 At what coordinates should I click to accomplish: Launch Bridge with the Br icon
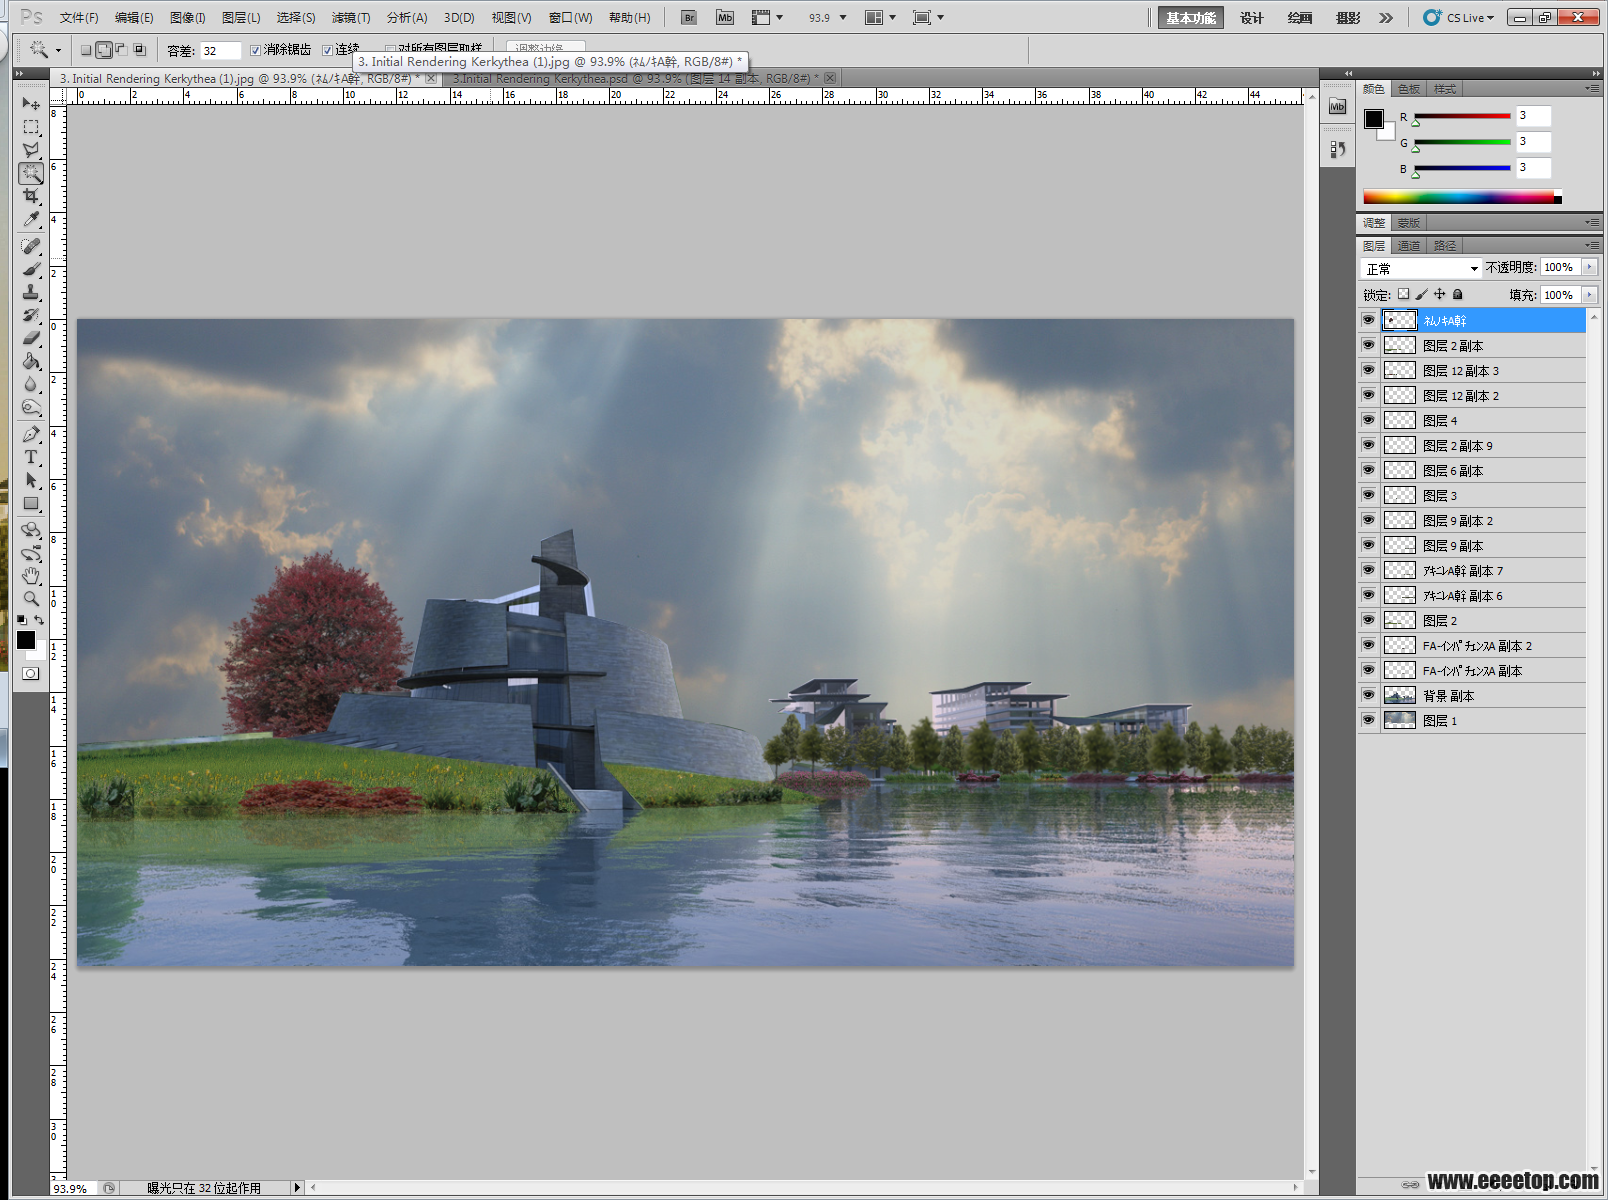[689, 18]
